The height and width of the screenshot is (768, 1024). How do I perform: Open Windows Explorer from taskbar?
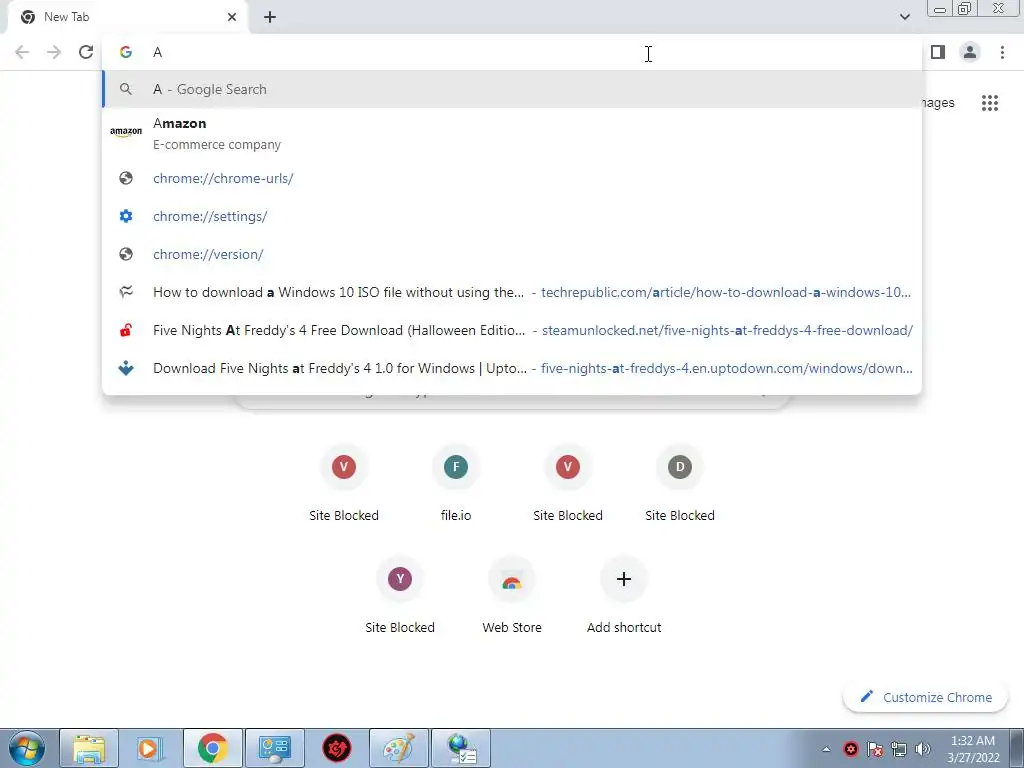pos(89,748)
